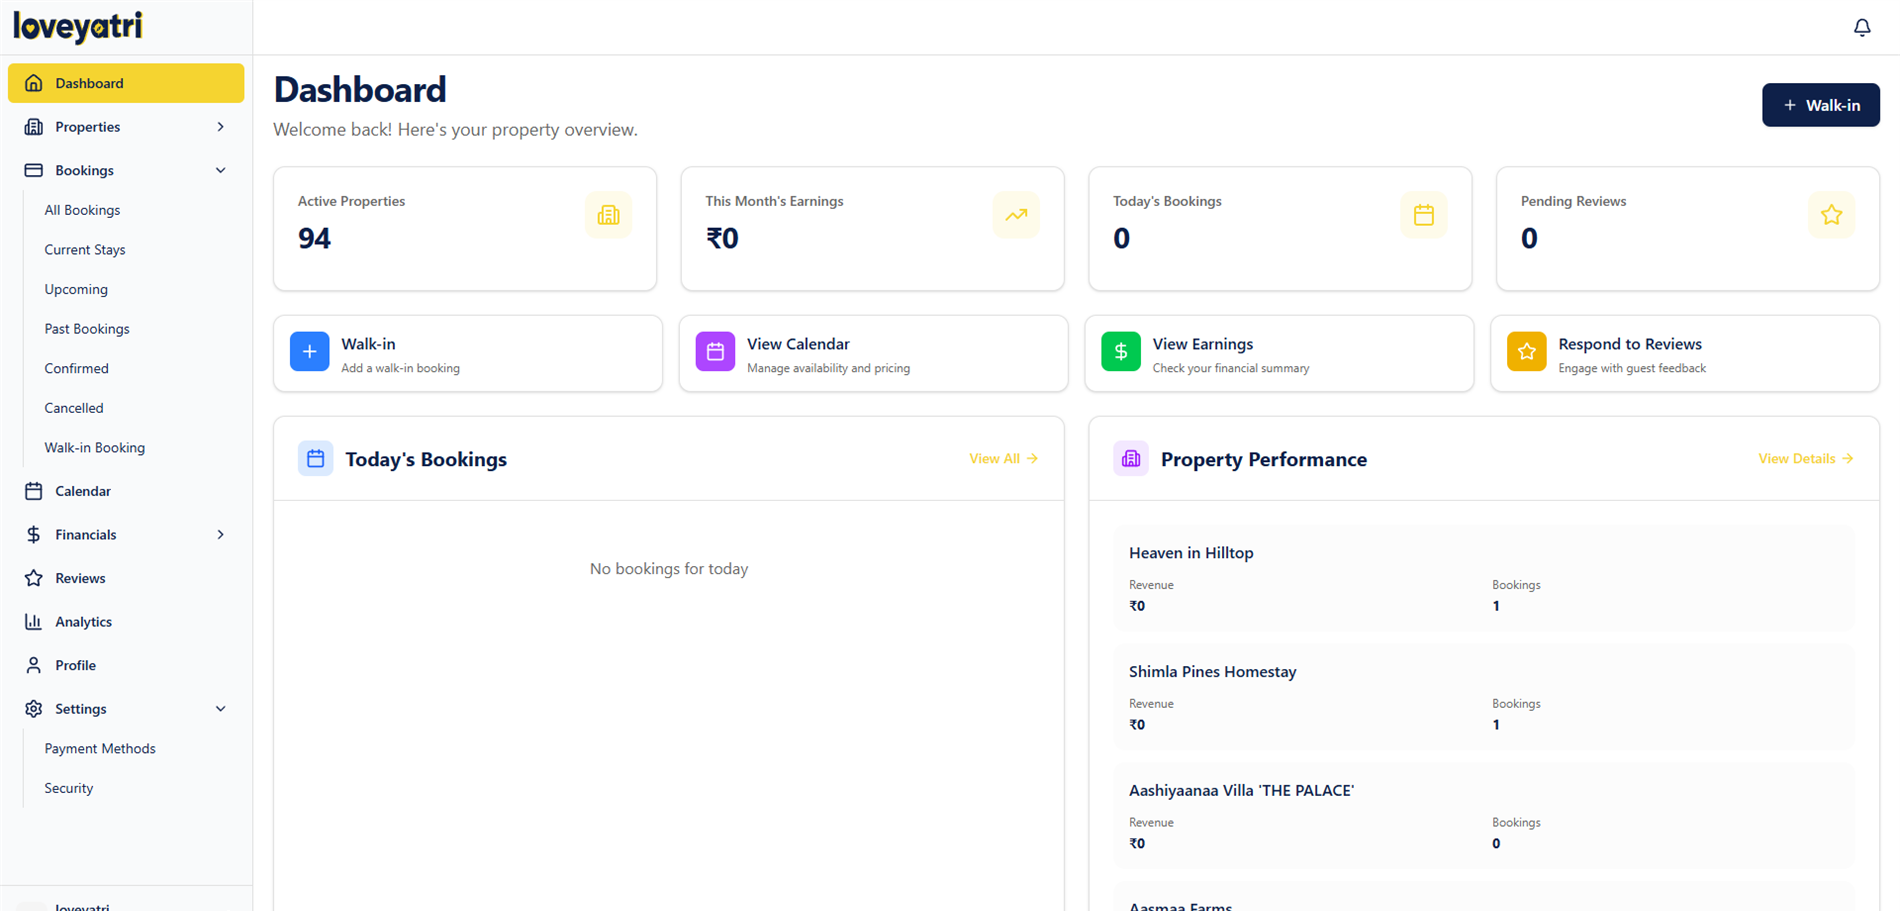Click the Active Properties building icon

click(x=608, y=215)
